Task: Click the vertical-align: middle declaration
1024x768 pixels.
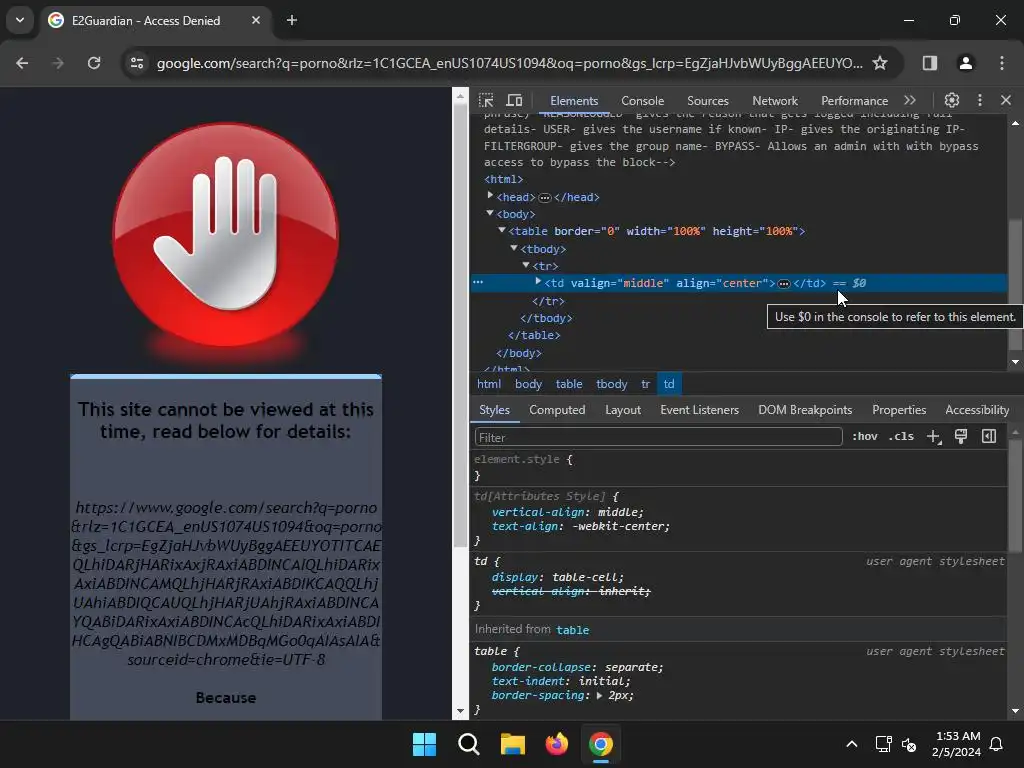Action: 567,512
